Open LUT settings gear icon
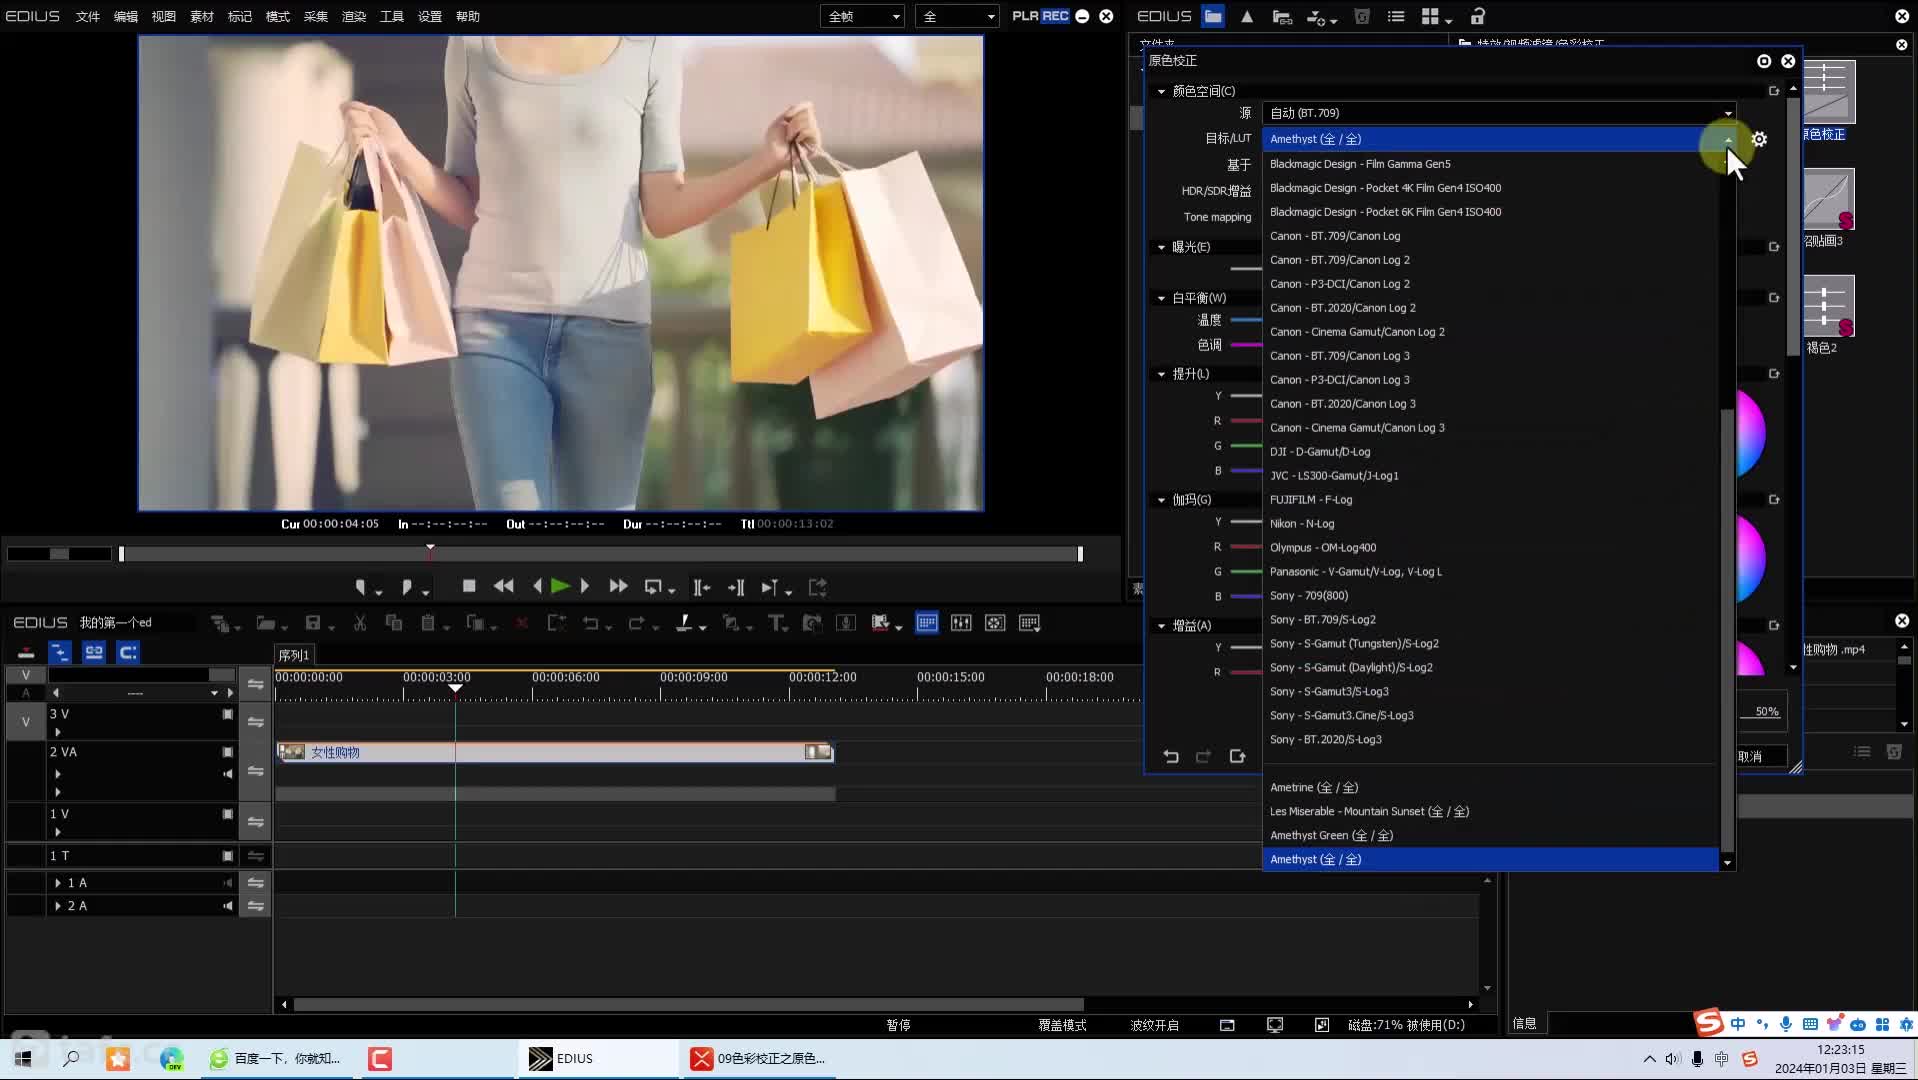Screen dimensions: 1918x1080 (1760, 139)
